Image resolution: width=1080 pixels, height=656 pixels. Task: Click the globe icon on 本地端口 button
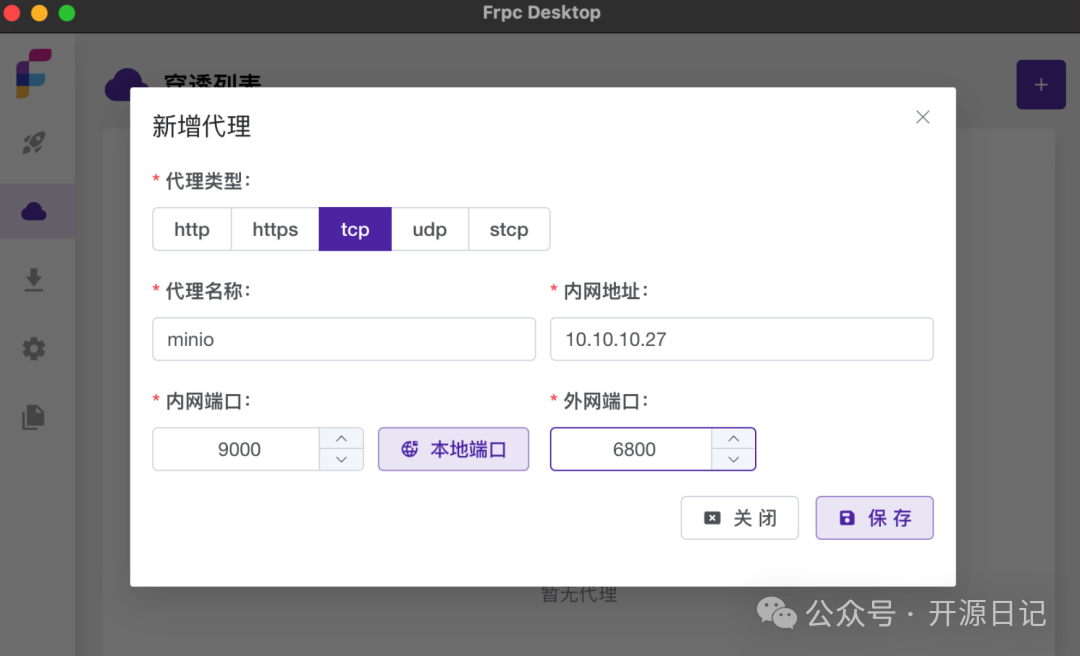(x=409, y=449)
